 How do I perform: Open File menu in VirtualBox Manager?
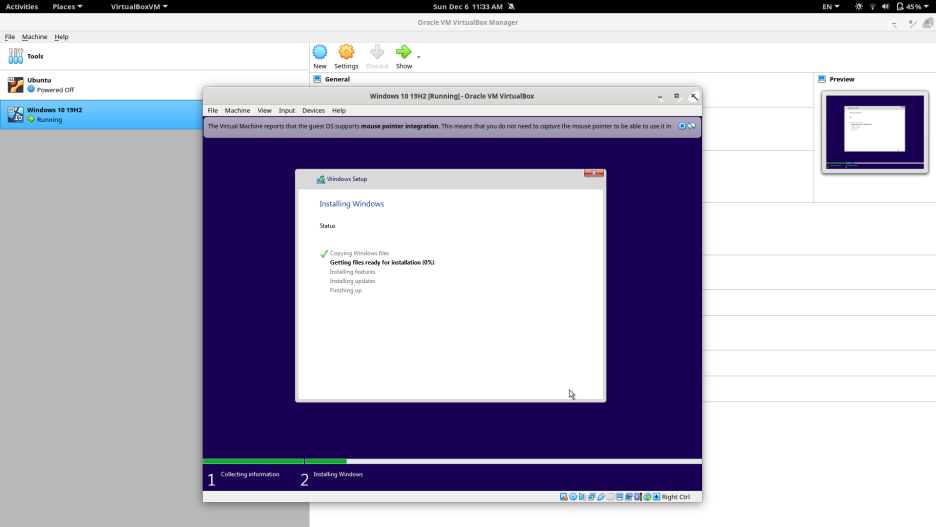click(x=10, y=36)
